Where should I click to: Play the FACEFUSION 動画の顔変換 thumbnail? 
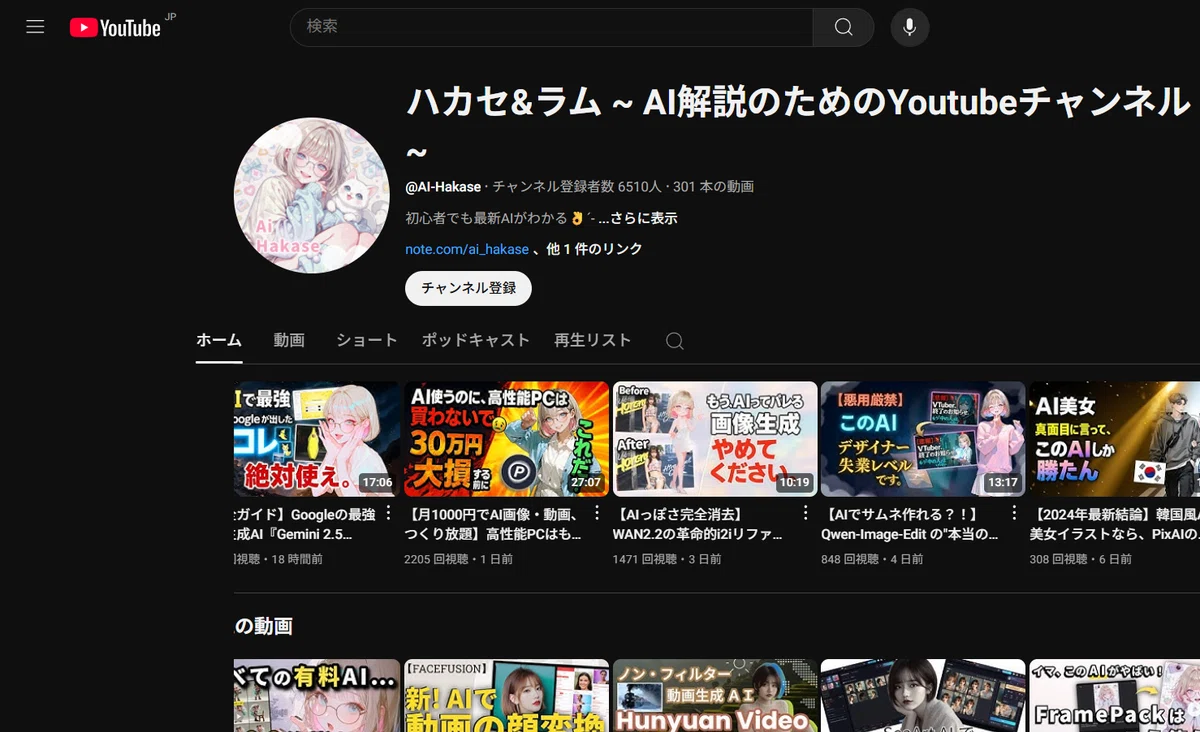[506, 695]
